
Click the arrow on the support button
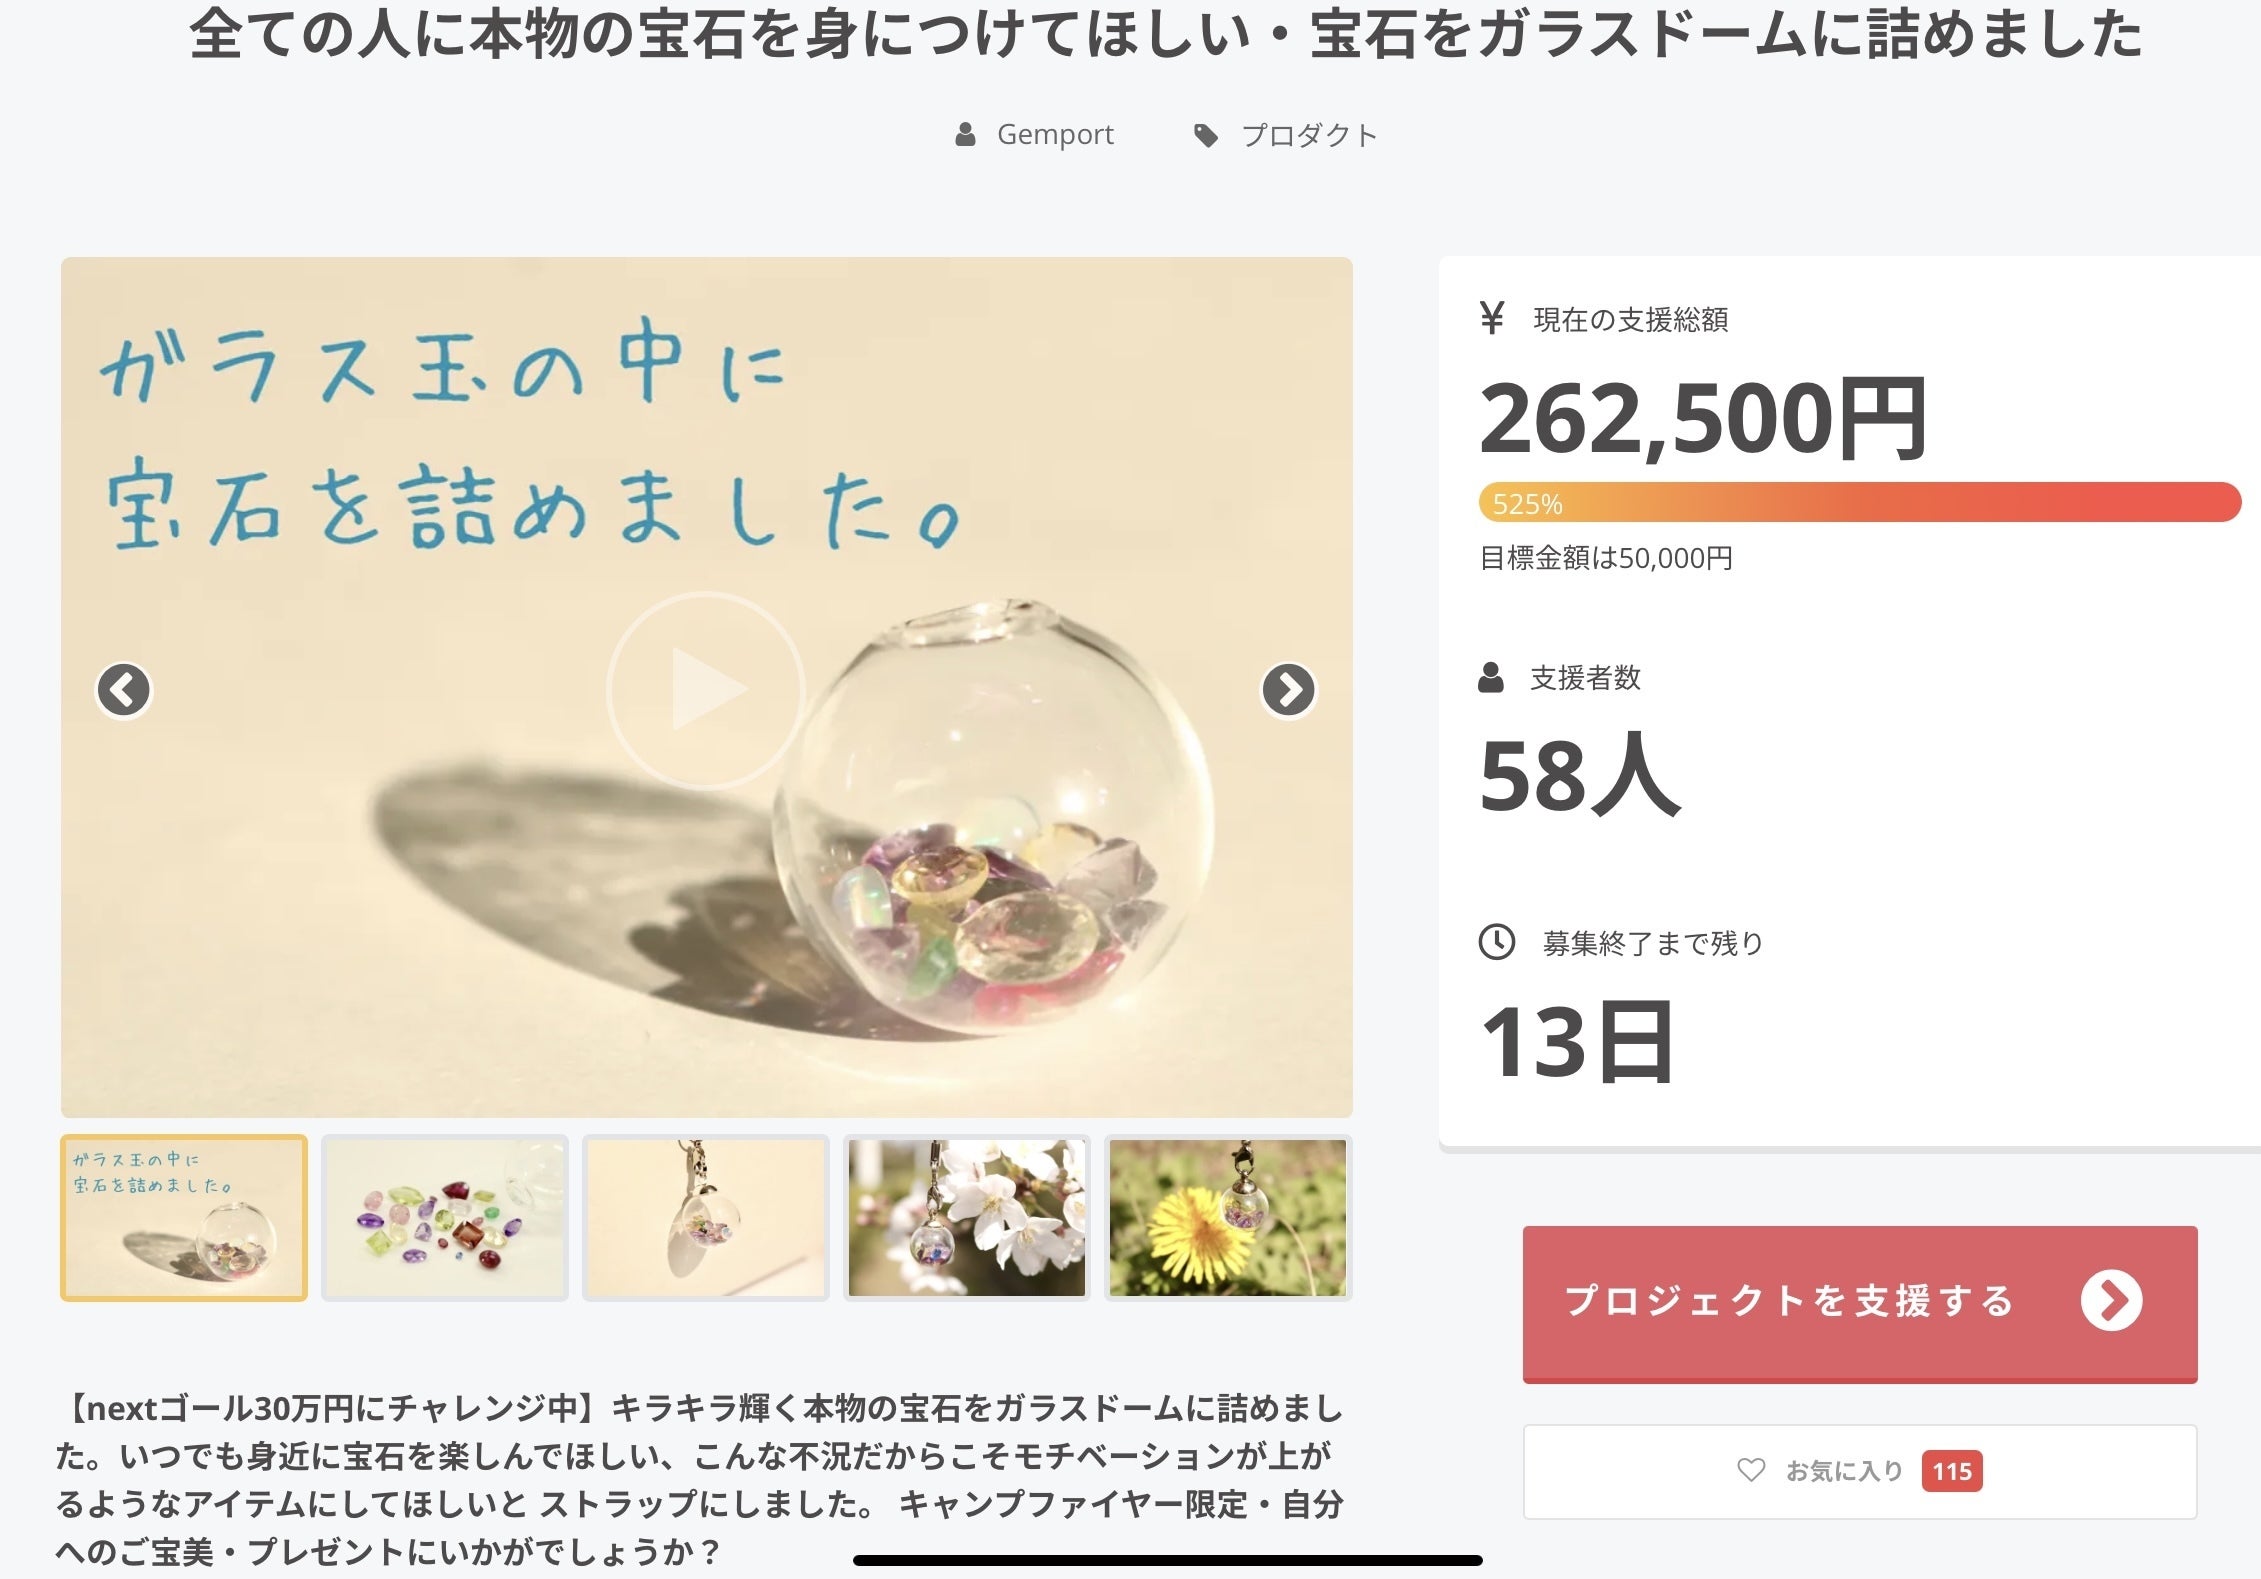tap(2111, 1301)
